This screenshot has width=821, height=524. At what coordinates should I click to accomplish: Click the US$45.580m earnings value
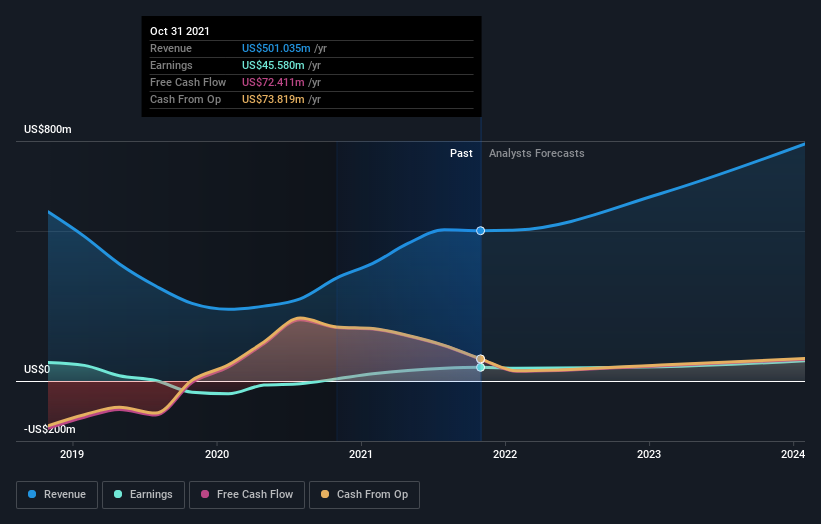[273, 65]
